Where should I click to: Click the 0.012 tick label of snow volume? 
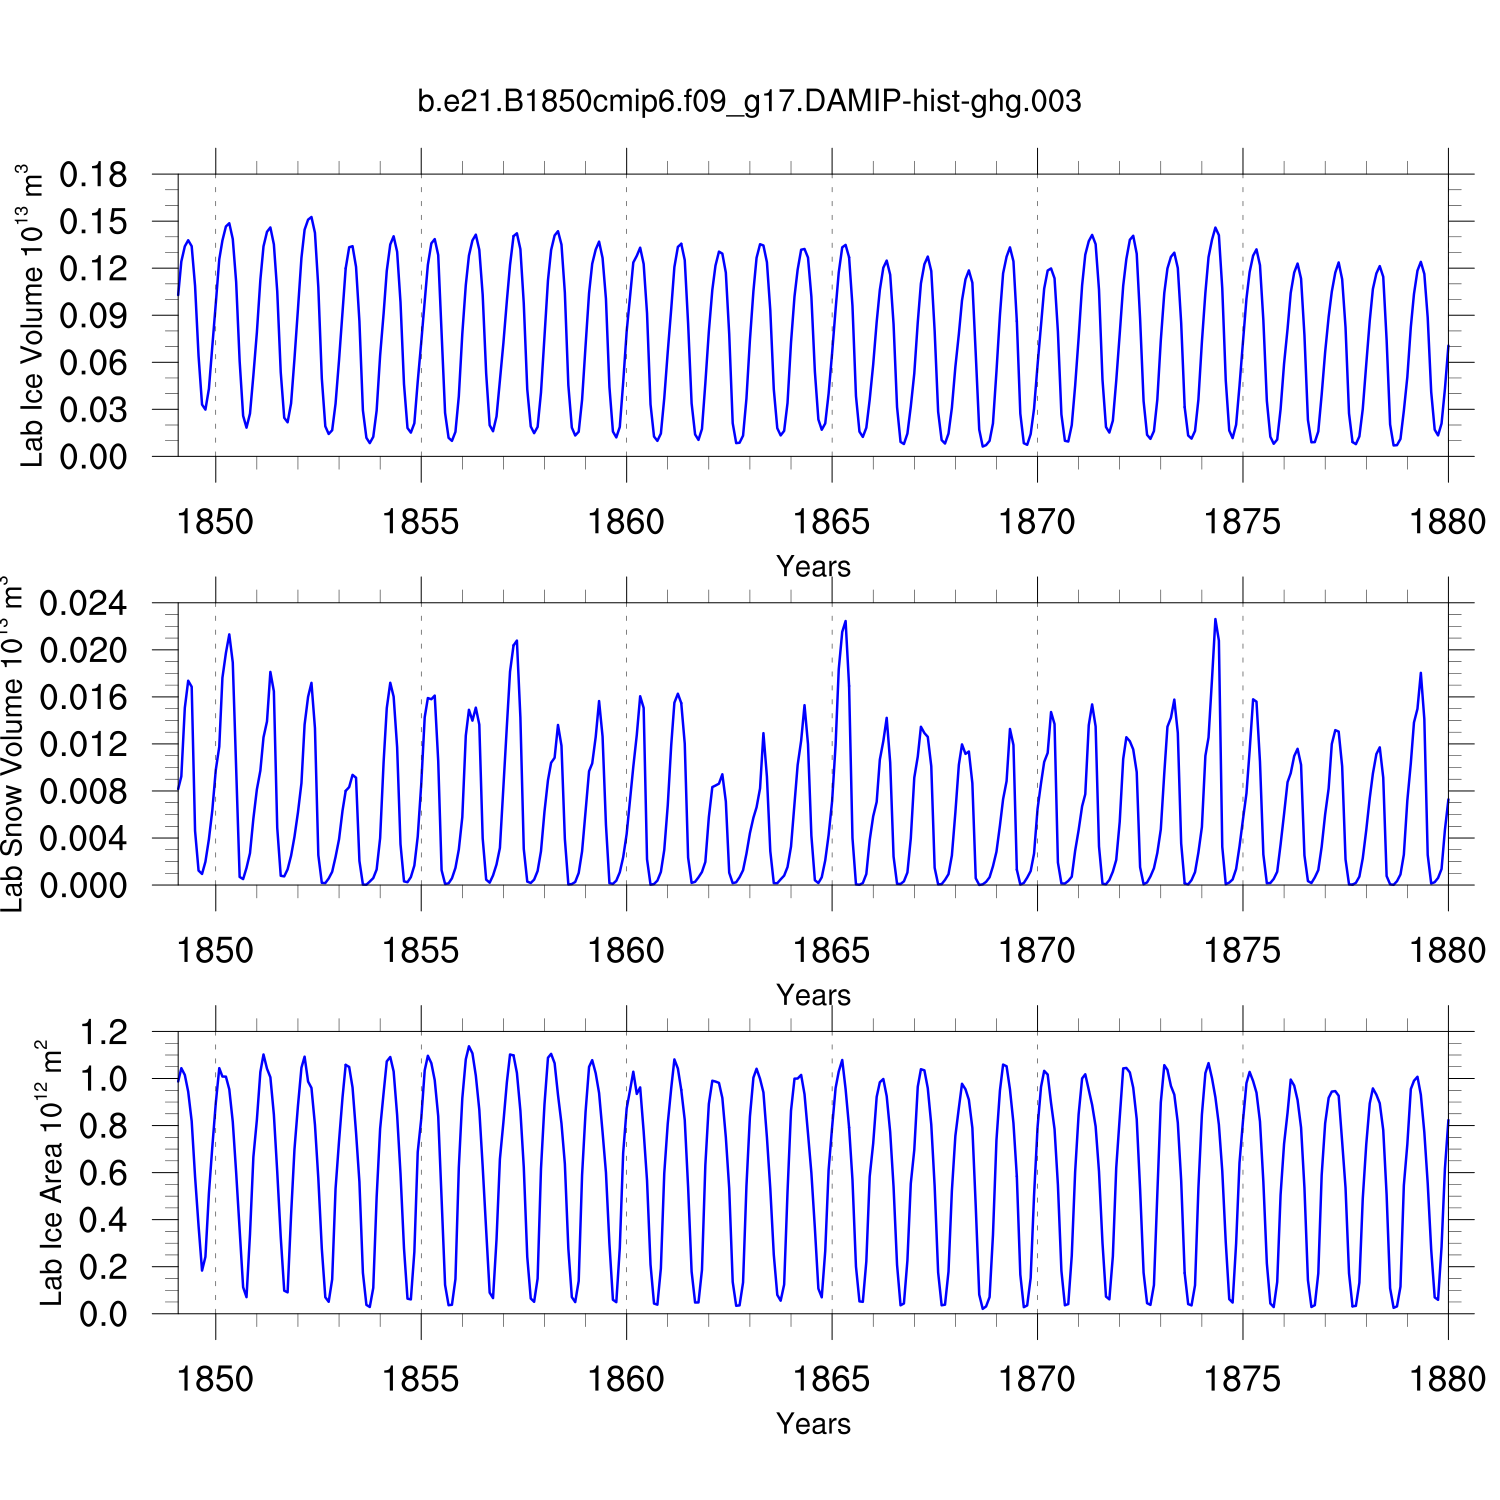[84, 744]
